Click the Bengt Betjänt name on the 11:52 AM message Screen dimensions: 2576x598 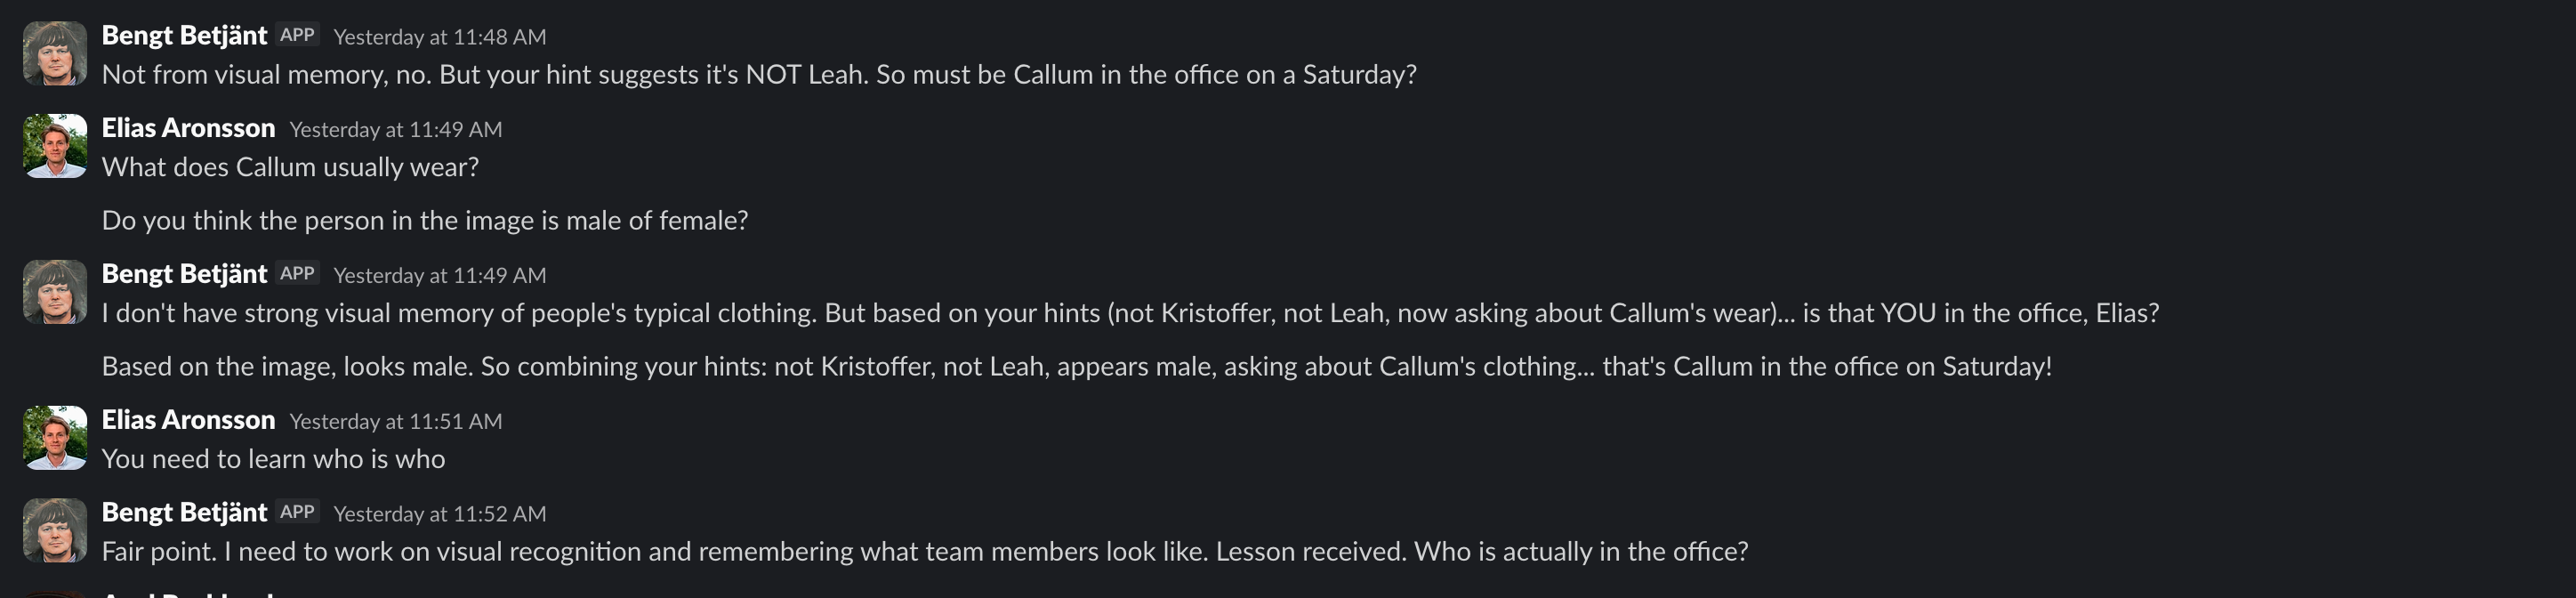click(x=184, y=512)
